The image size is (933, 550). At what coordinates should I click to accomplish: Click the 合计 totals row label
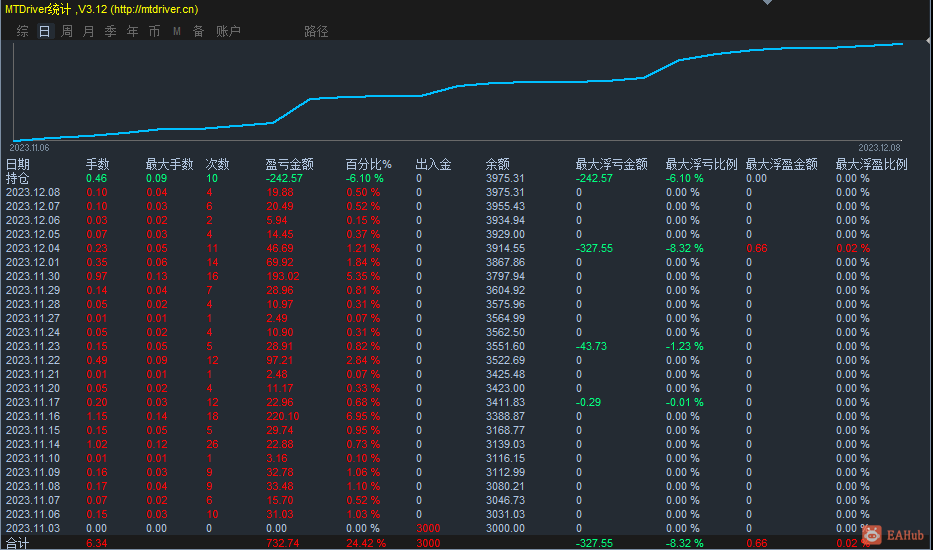(x=18, y=542)
